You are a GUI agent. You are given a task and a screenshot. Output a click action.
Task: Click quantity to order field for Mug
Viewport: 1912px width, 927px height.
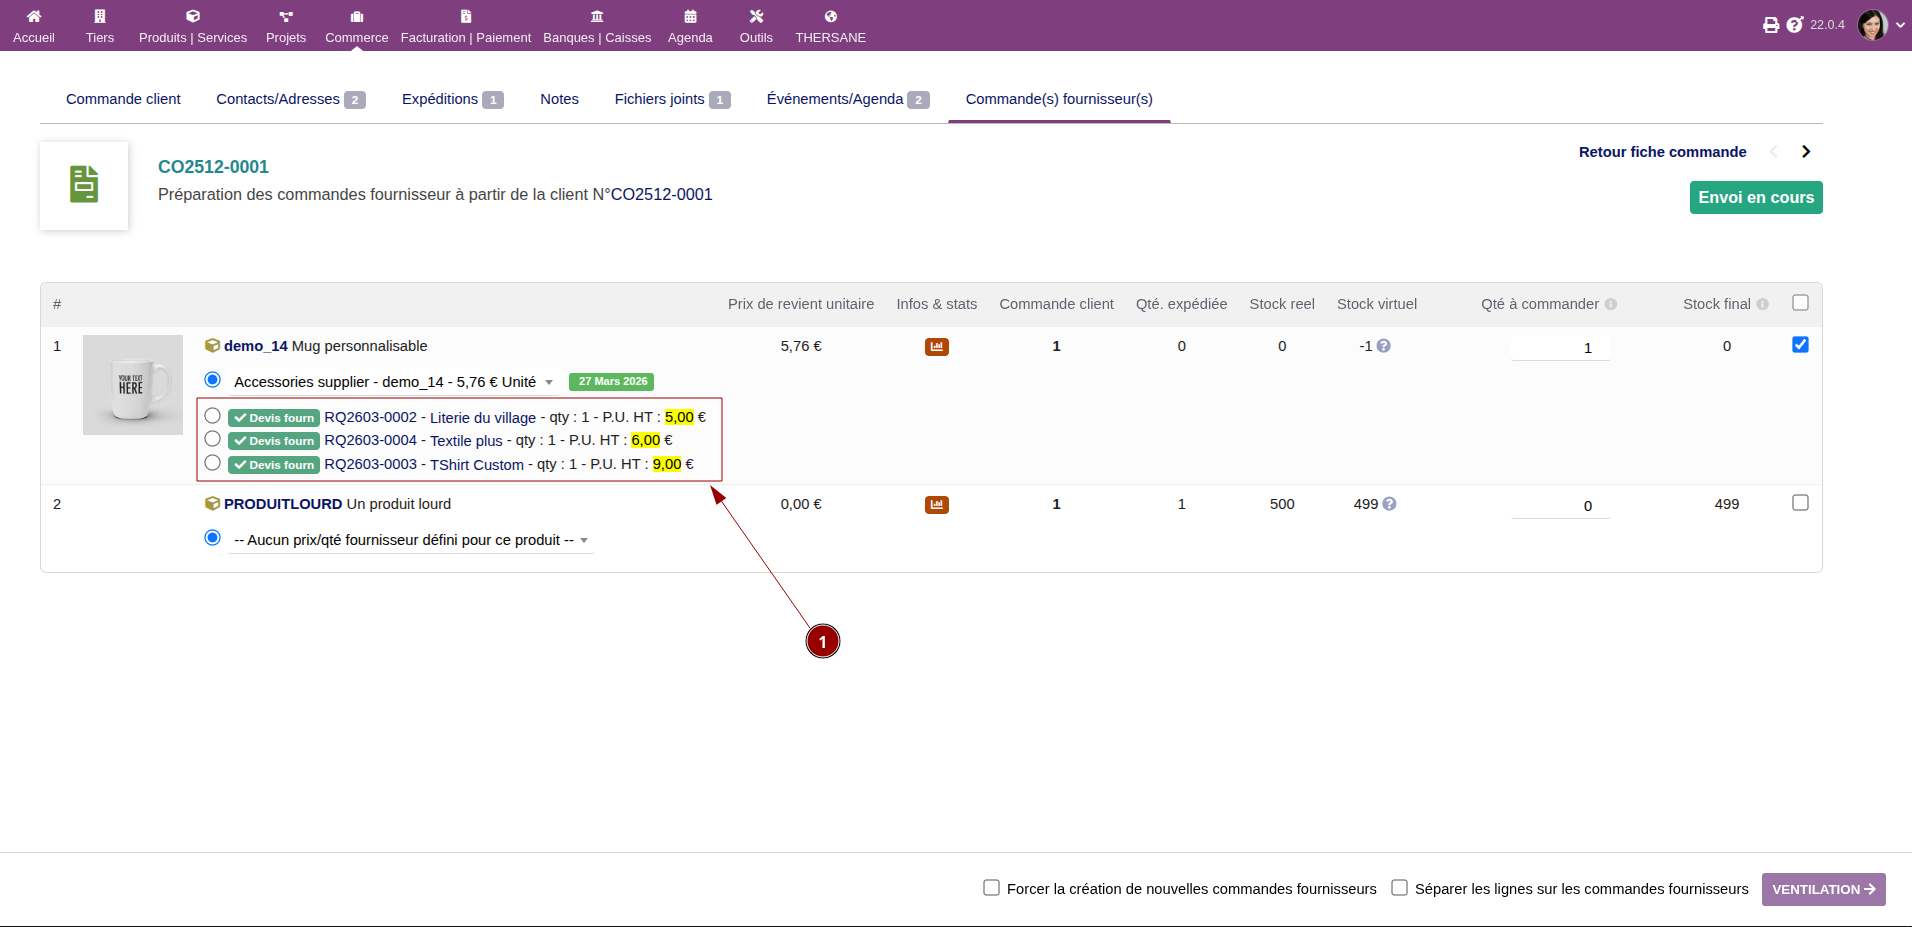(x=1560, y=348)
